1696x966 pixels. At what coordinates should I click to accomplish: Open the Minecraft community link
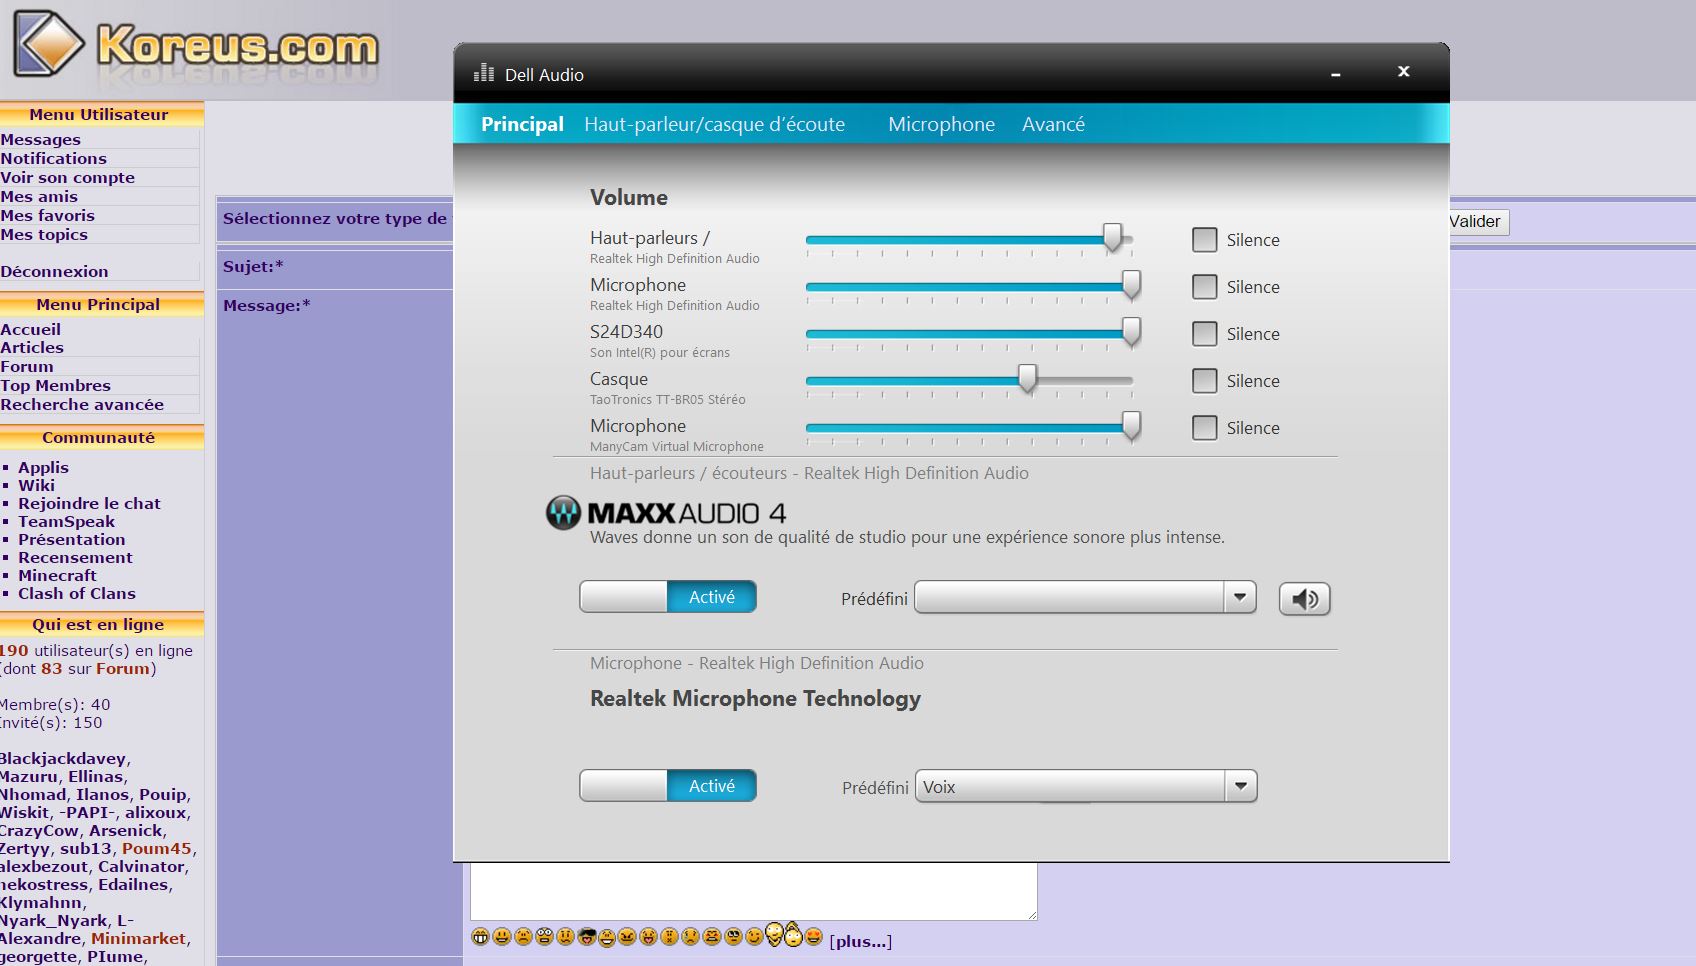(x=57, y=576)
